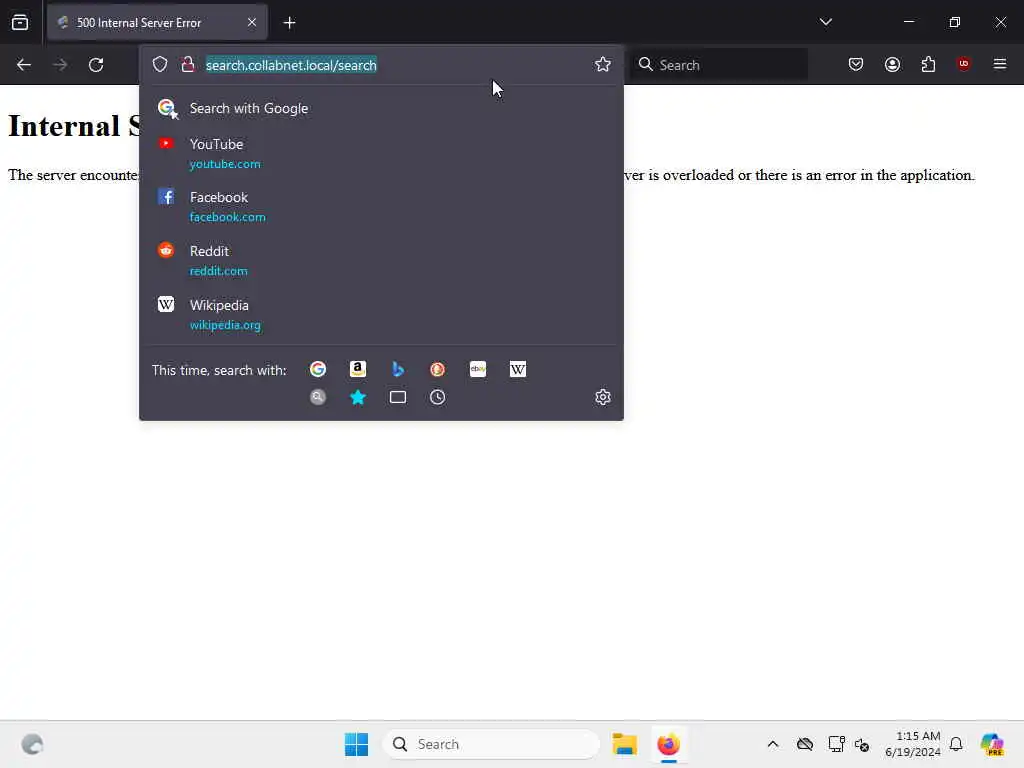Search in History clock icon

click(x=438, y=397)
